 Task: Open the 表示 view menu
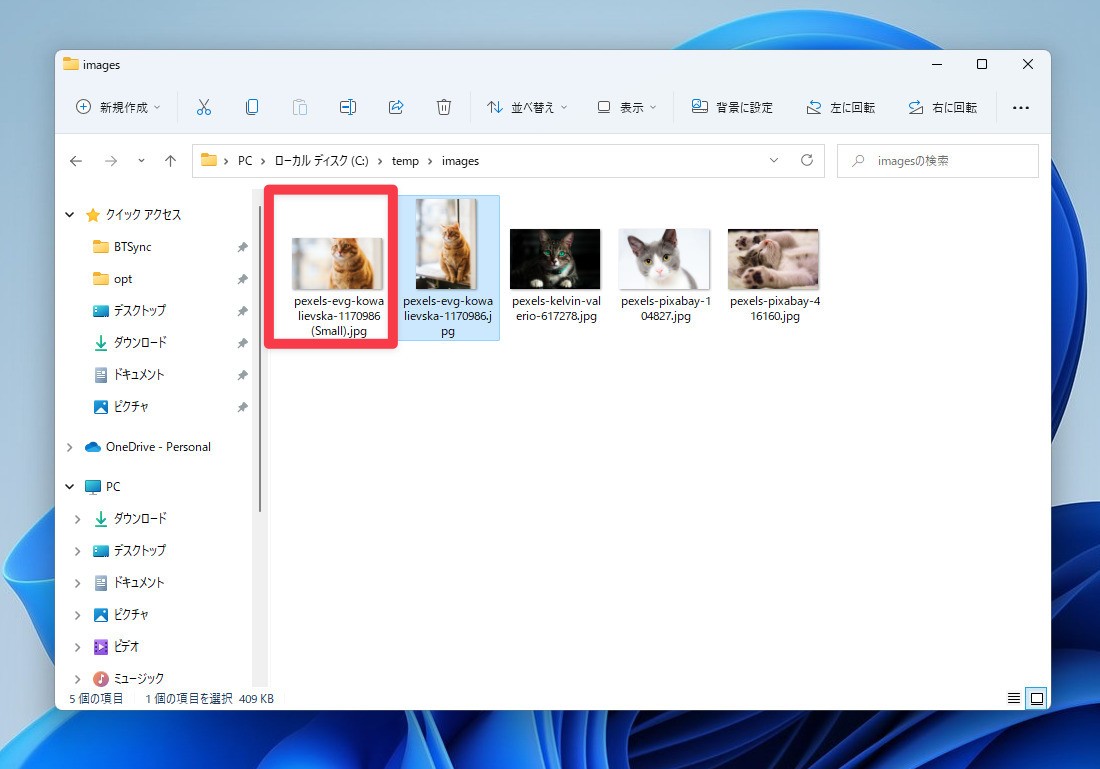(x=627, y=107)
